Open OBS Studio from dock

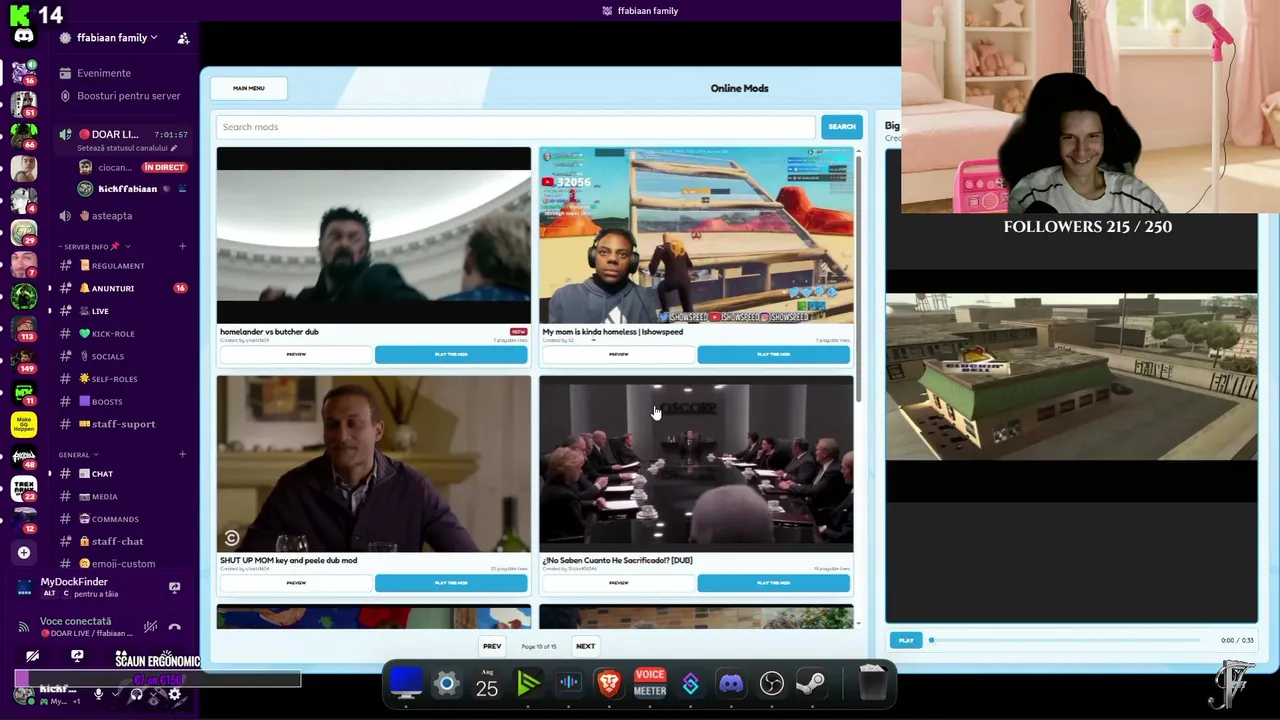click(772, 684)
